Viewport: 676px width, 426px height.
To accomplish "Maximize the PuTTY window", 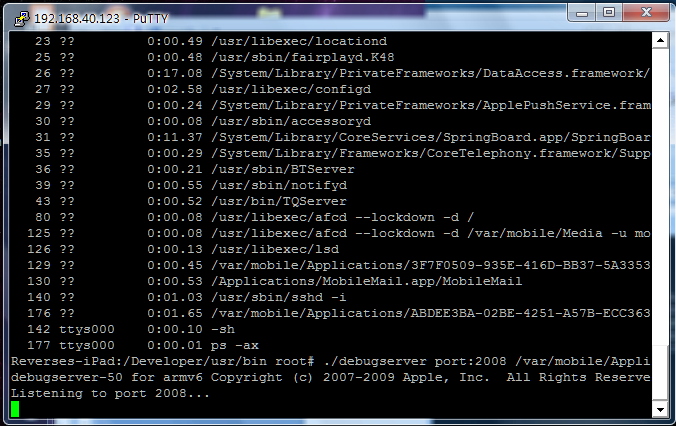I will point(611,13).
